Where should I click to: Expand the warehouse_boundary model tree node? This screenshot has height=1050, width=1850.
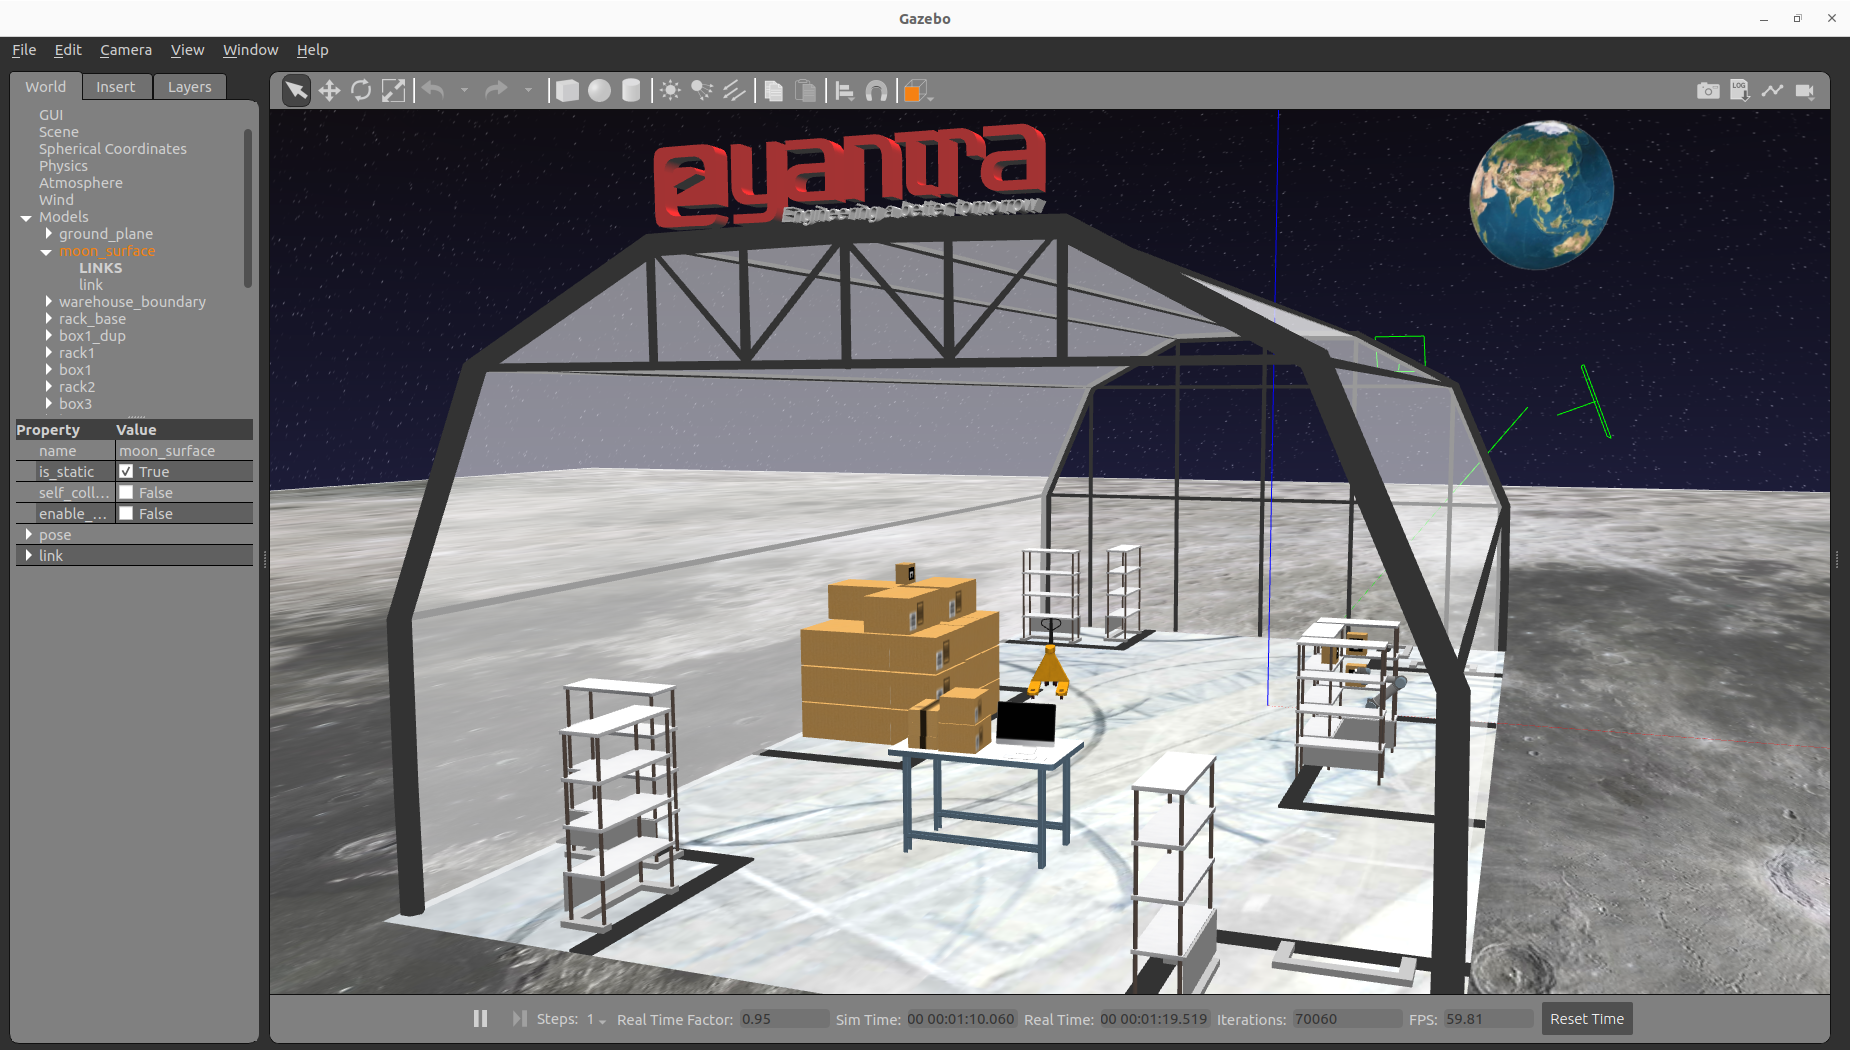click(48, 301)
